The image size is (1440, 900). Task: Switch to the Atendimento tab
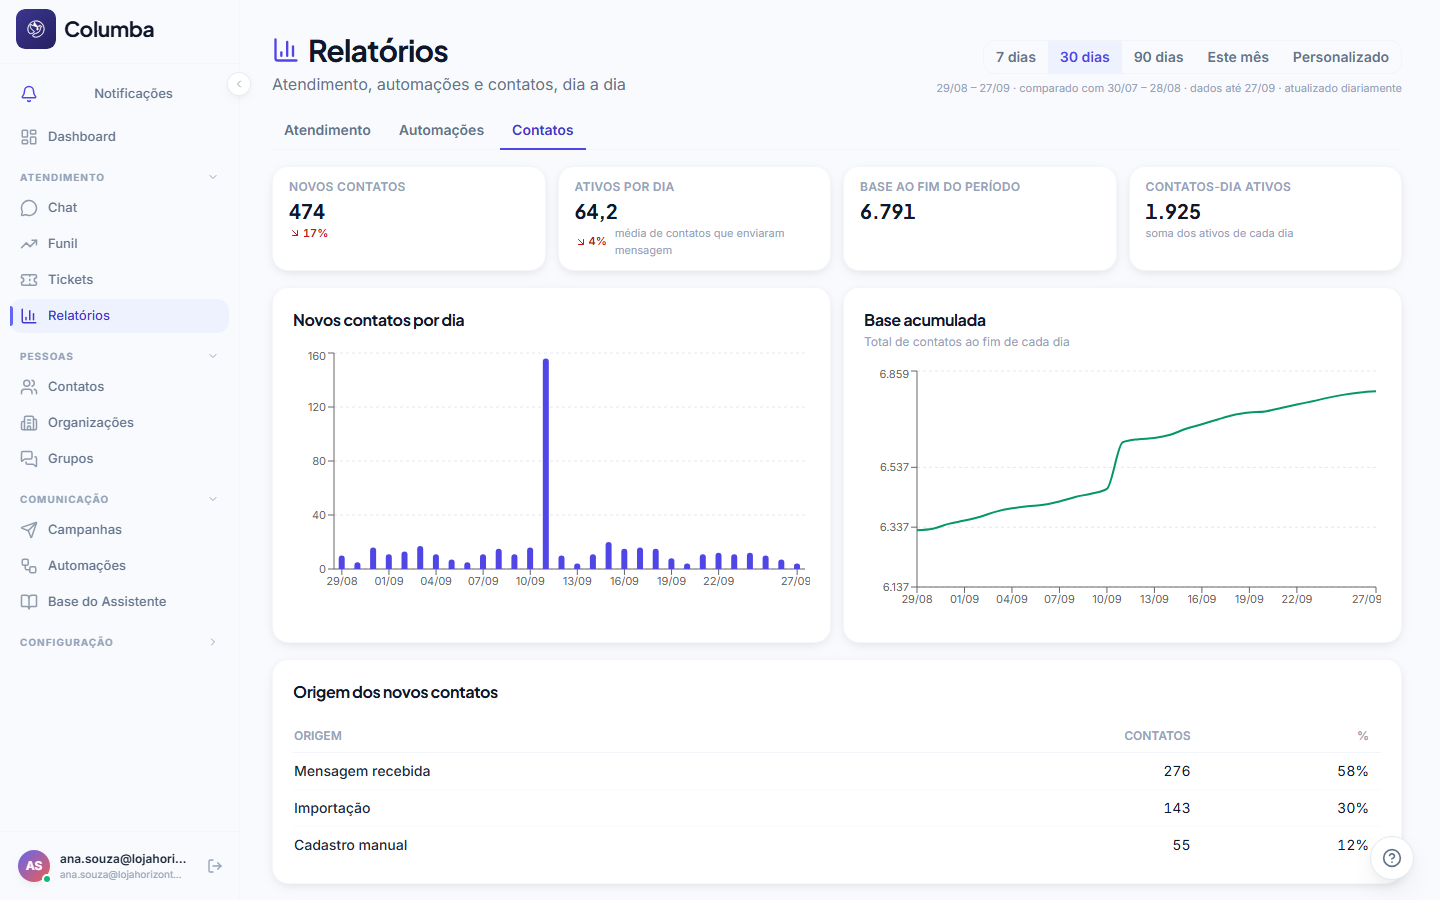[x=327, y=130]
